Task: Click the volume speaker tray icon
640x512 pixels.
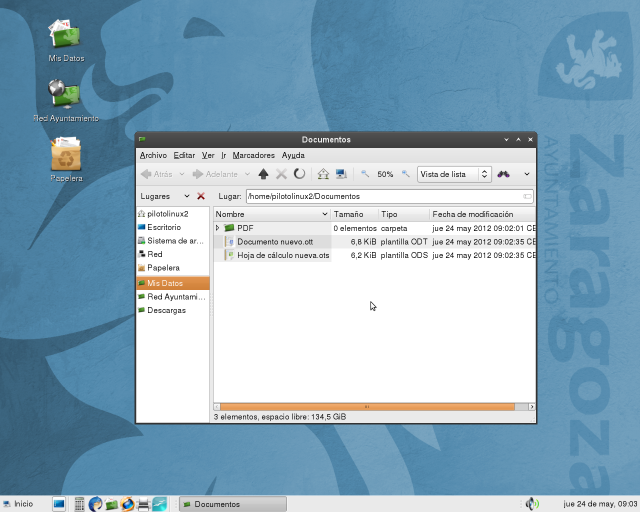Action: [x=532, y=504]
